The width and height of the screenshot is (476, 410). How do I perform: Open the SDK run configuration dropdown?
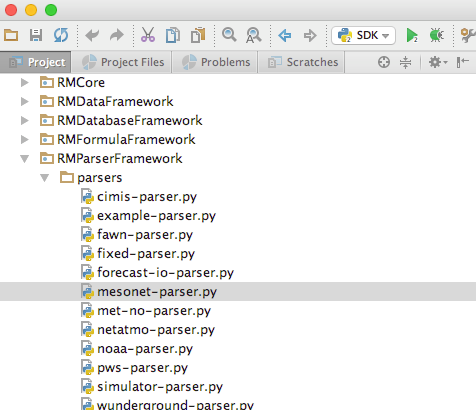point(363,35)
